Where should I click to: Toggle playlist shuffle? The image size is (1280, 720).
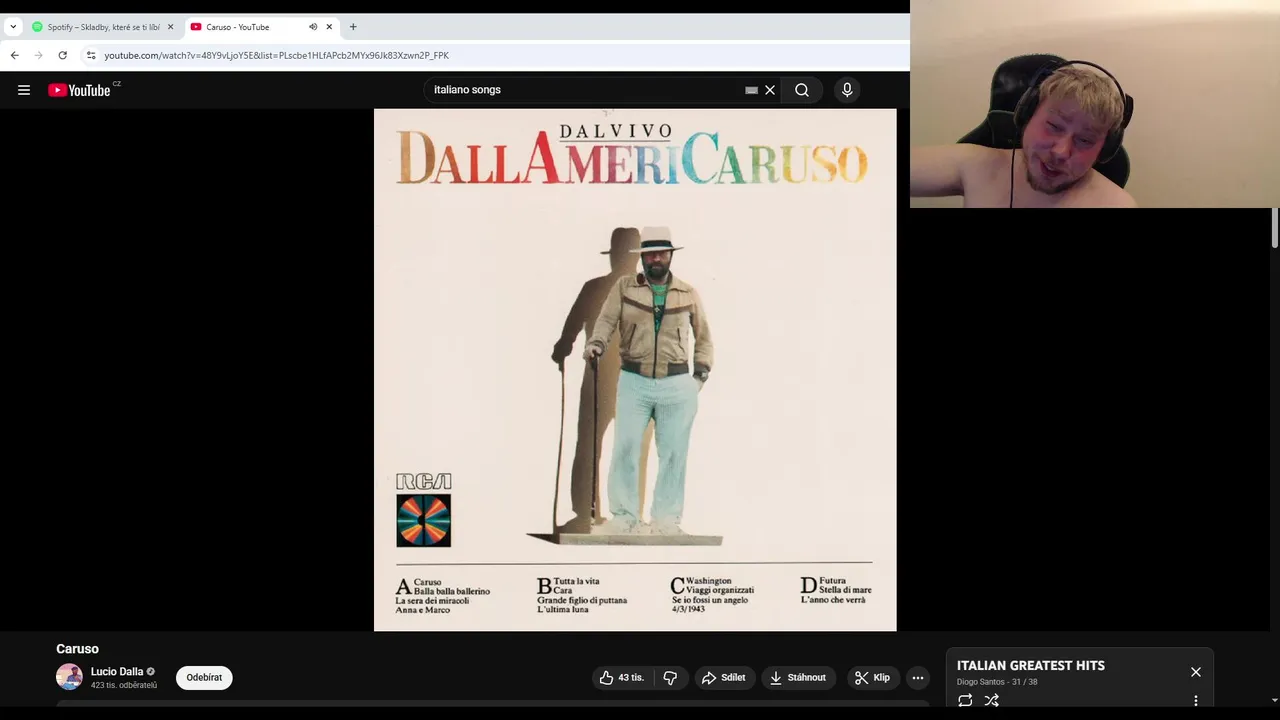tap(992, 701)
